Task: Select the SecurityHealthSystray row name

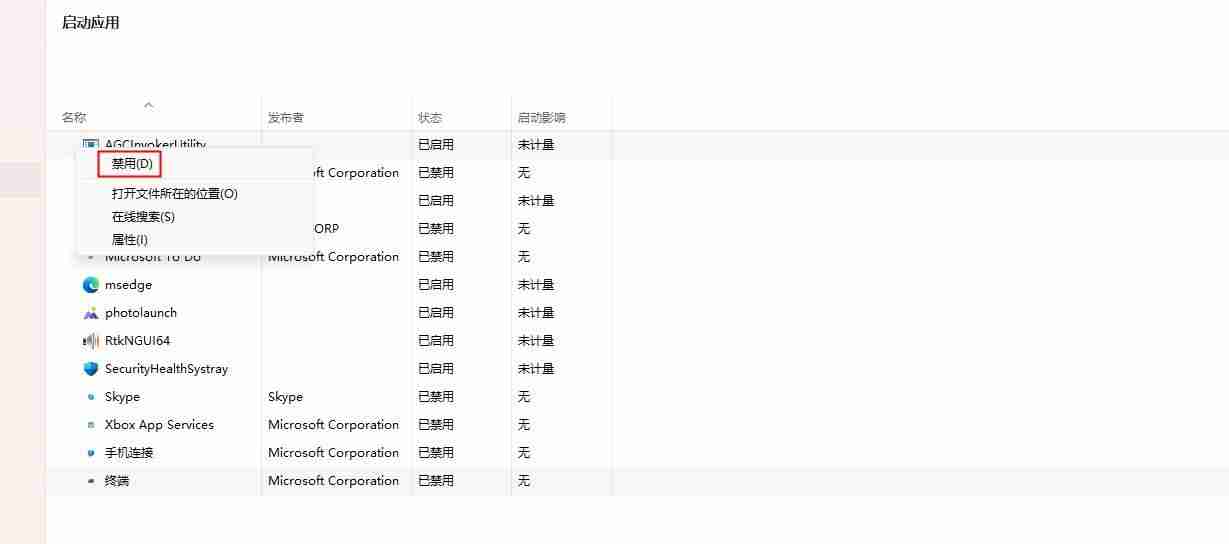Action: 166,369
